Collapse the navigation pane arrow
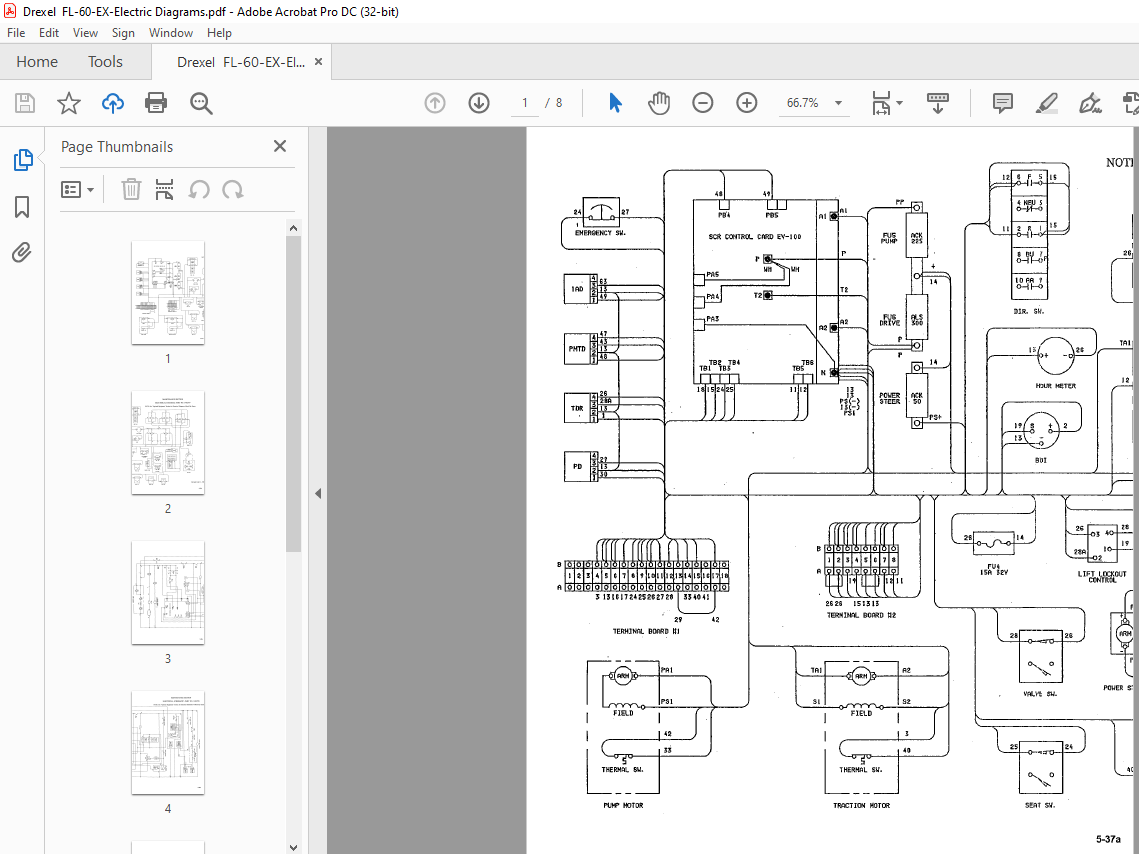The image size is (1139, 854). (x=318, y=494)
